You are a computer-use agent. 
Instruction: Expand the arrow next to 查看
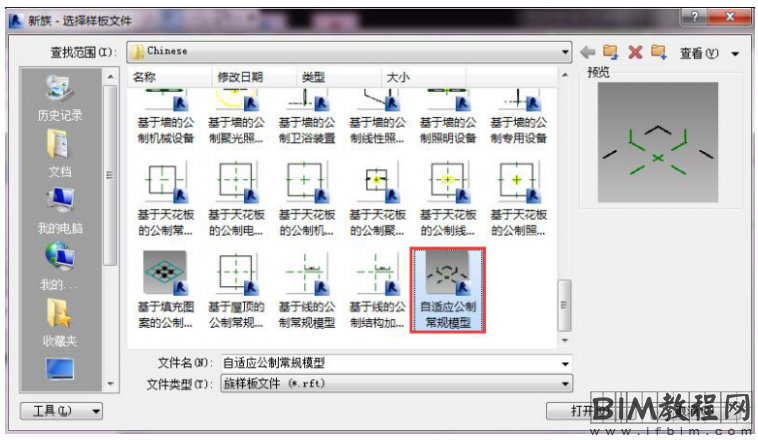point(735,53)
